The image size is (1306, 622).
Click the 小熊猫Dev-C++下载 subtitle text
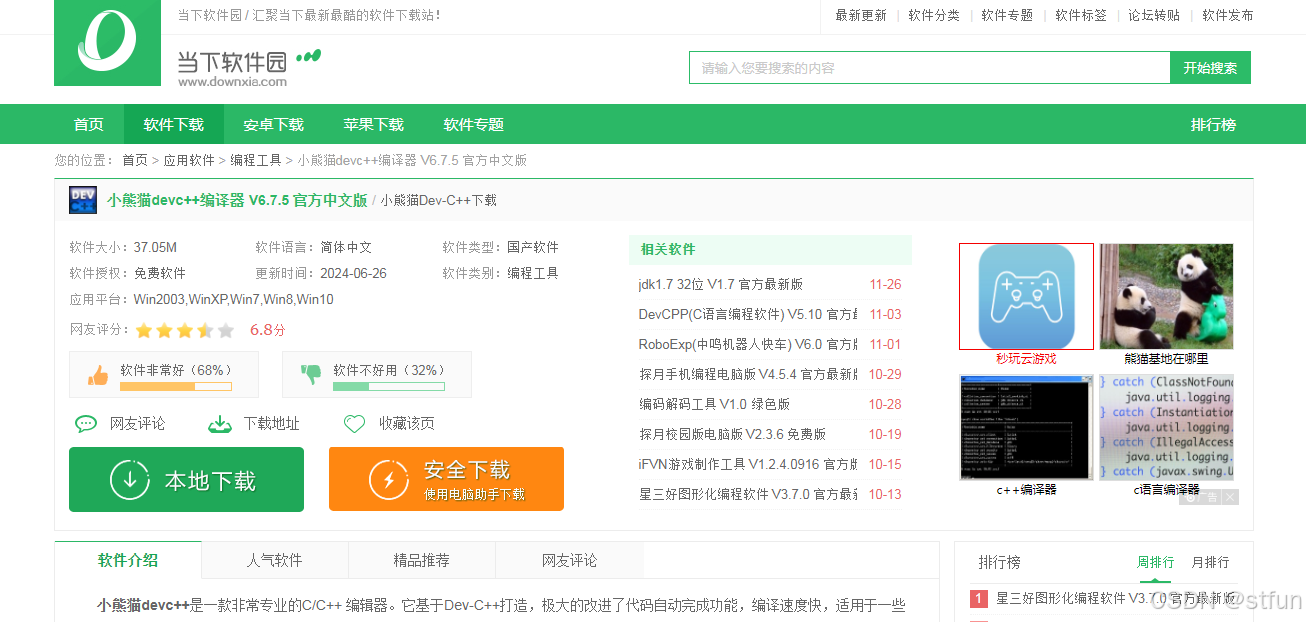point(438,200)
